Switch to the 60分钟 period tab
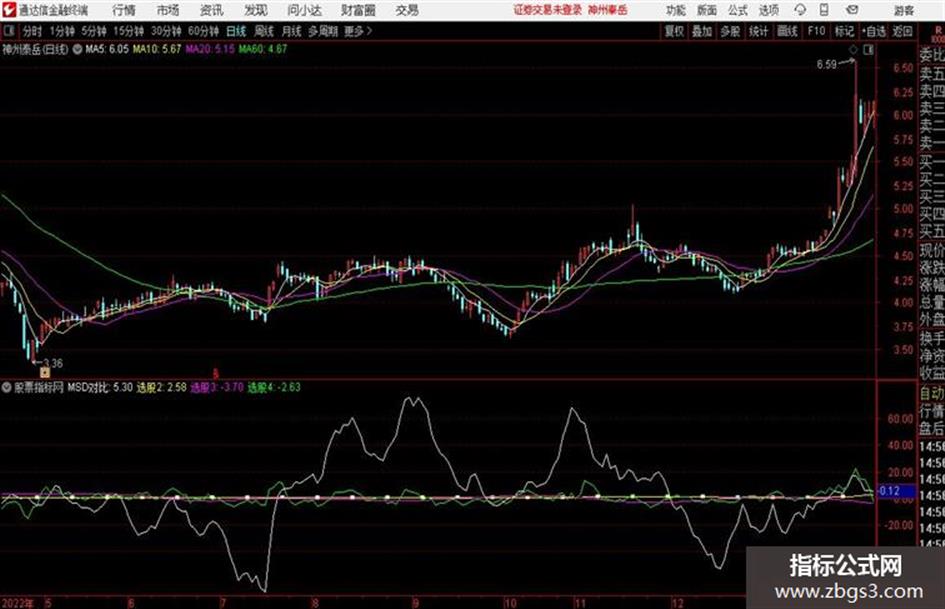This screenshot has height=609, width=945. [203, 31]
